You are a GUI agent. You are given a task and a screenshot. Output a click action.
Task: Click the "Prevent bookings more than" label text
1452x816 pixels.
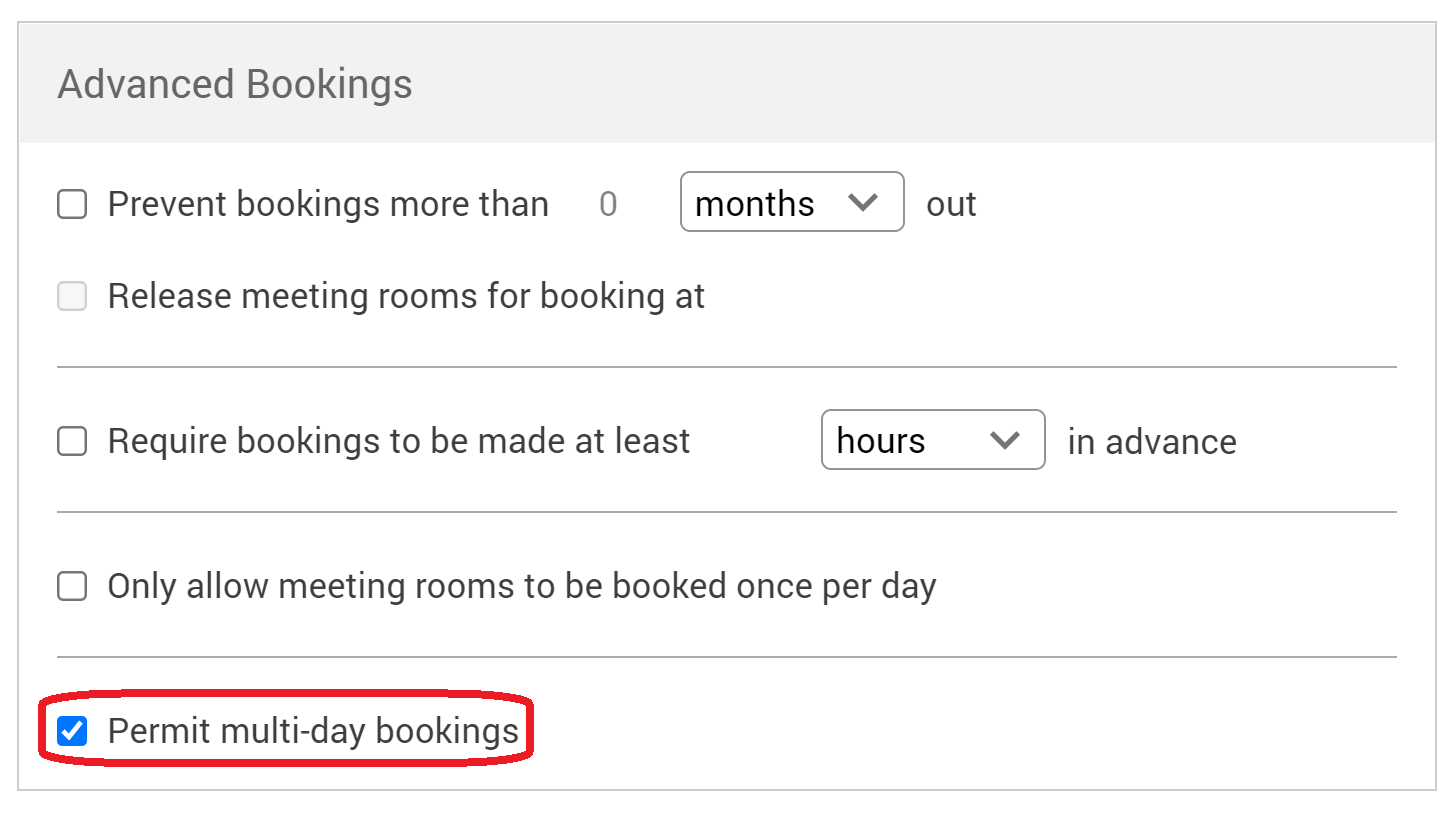click(328, 205)
